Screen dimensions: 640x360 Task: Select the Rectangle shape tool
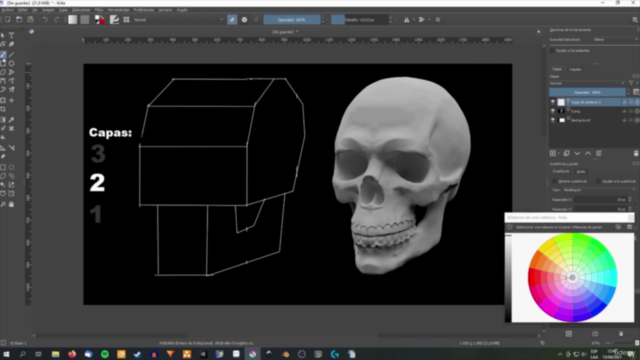click(3, 63)
